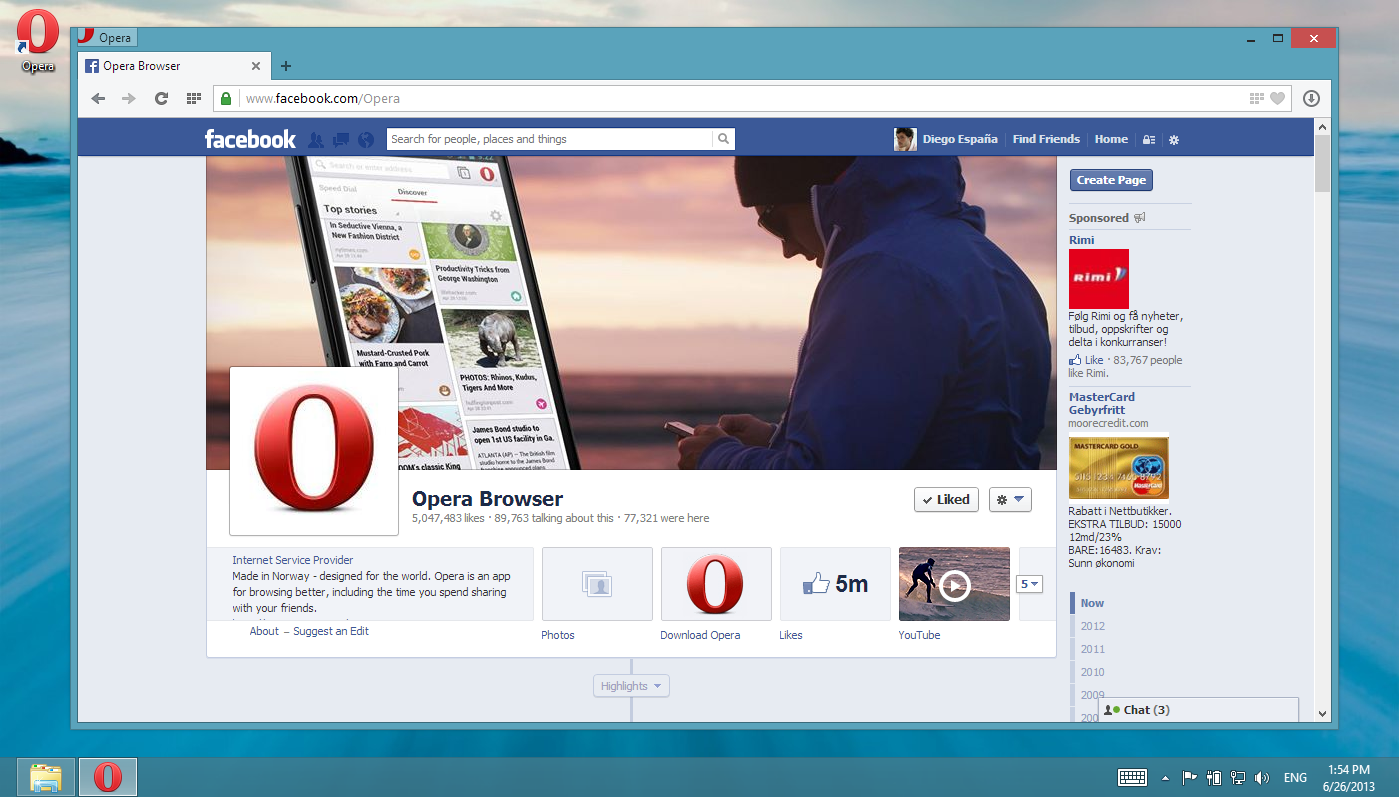Select 2012 on the timeline
This screenshot has width=1399, height=797.
point(1092,626)
